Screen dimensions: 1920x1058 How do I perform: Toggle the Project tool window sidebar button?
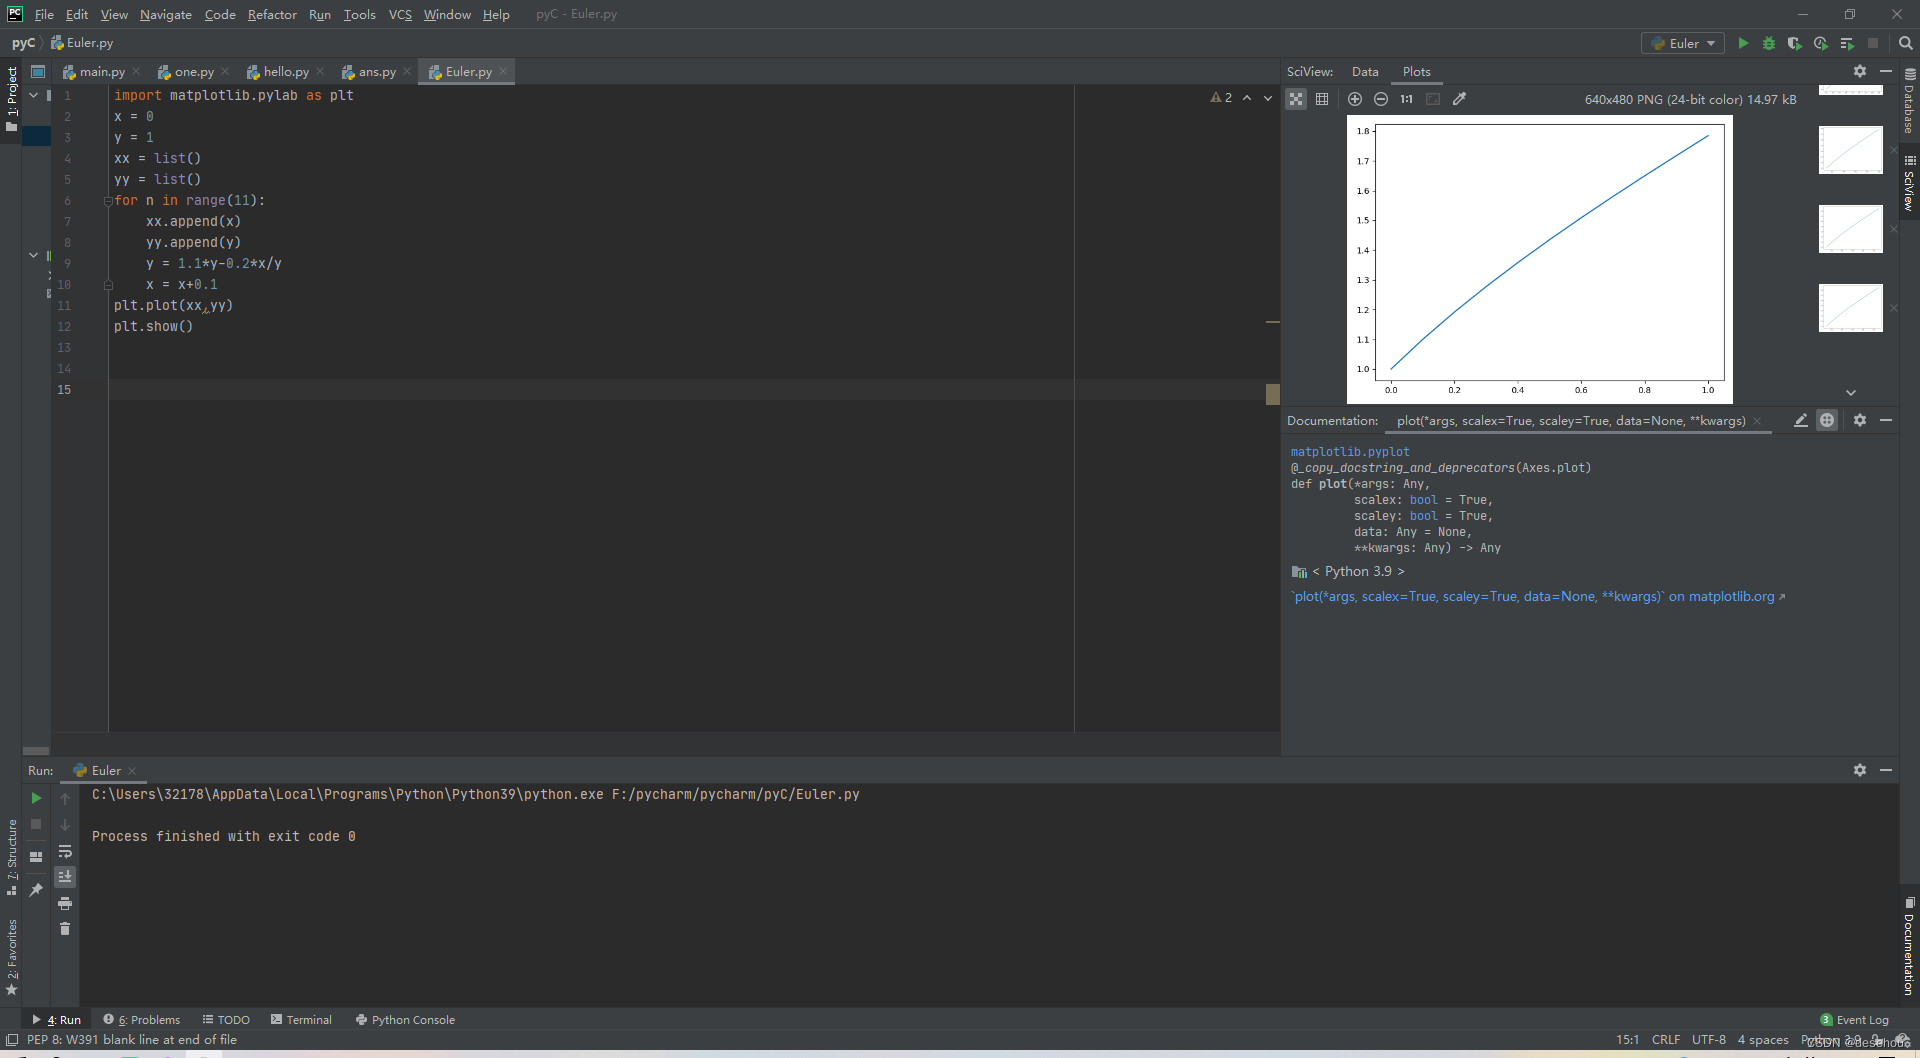pos(11,99)
